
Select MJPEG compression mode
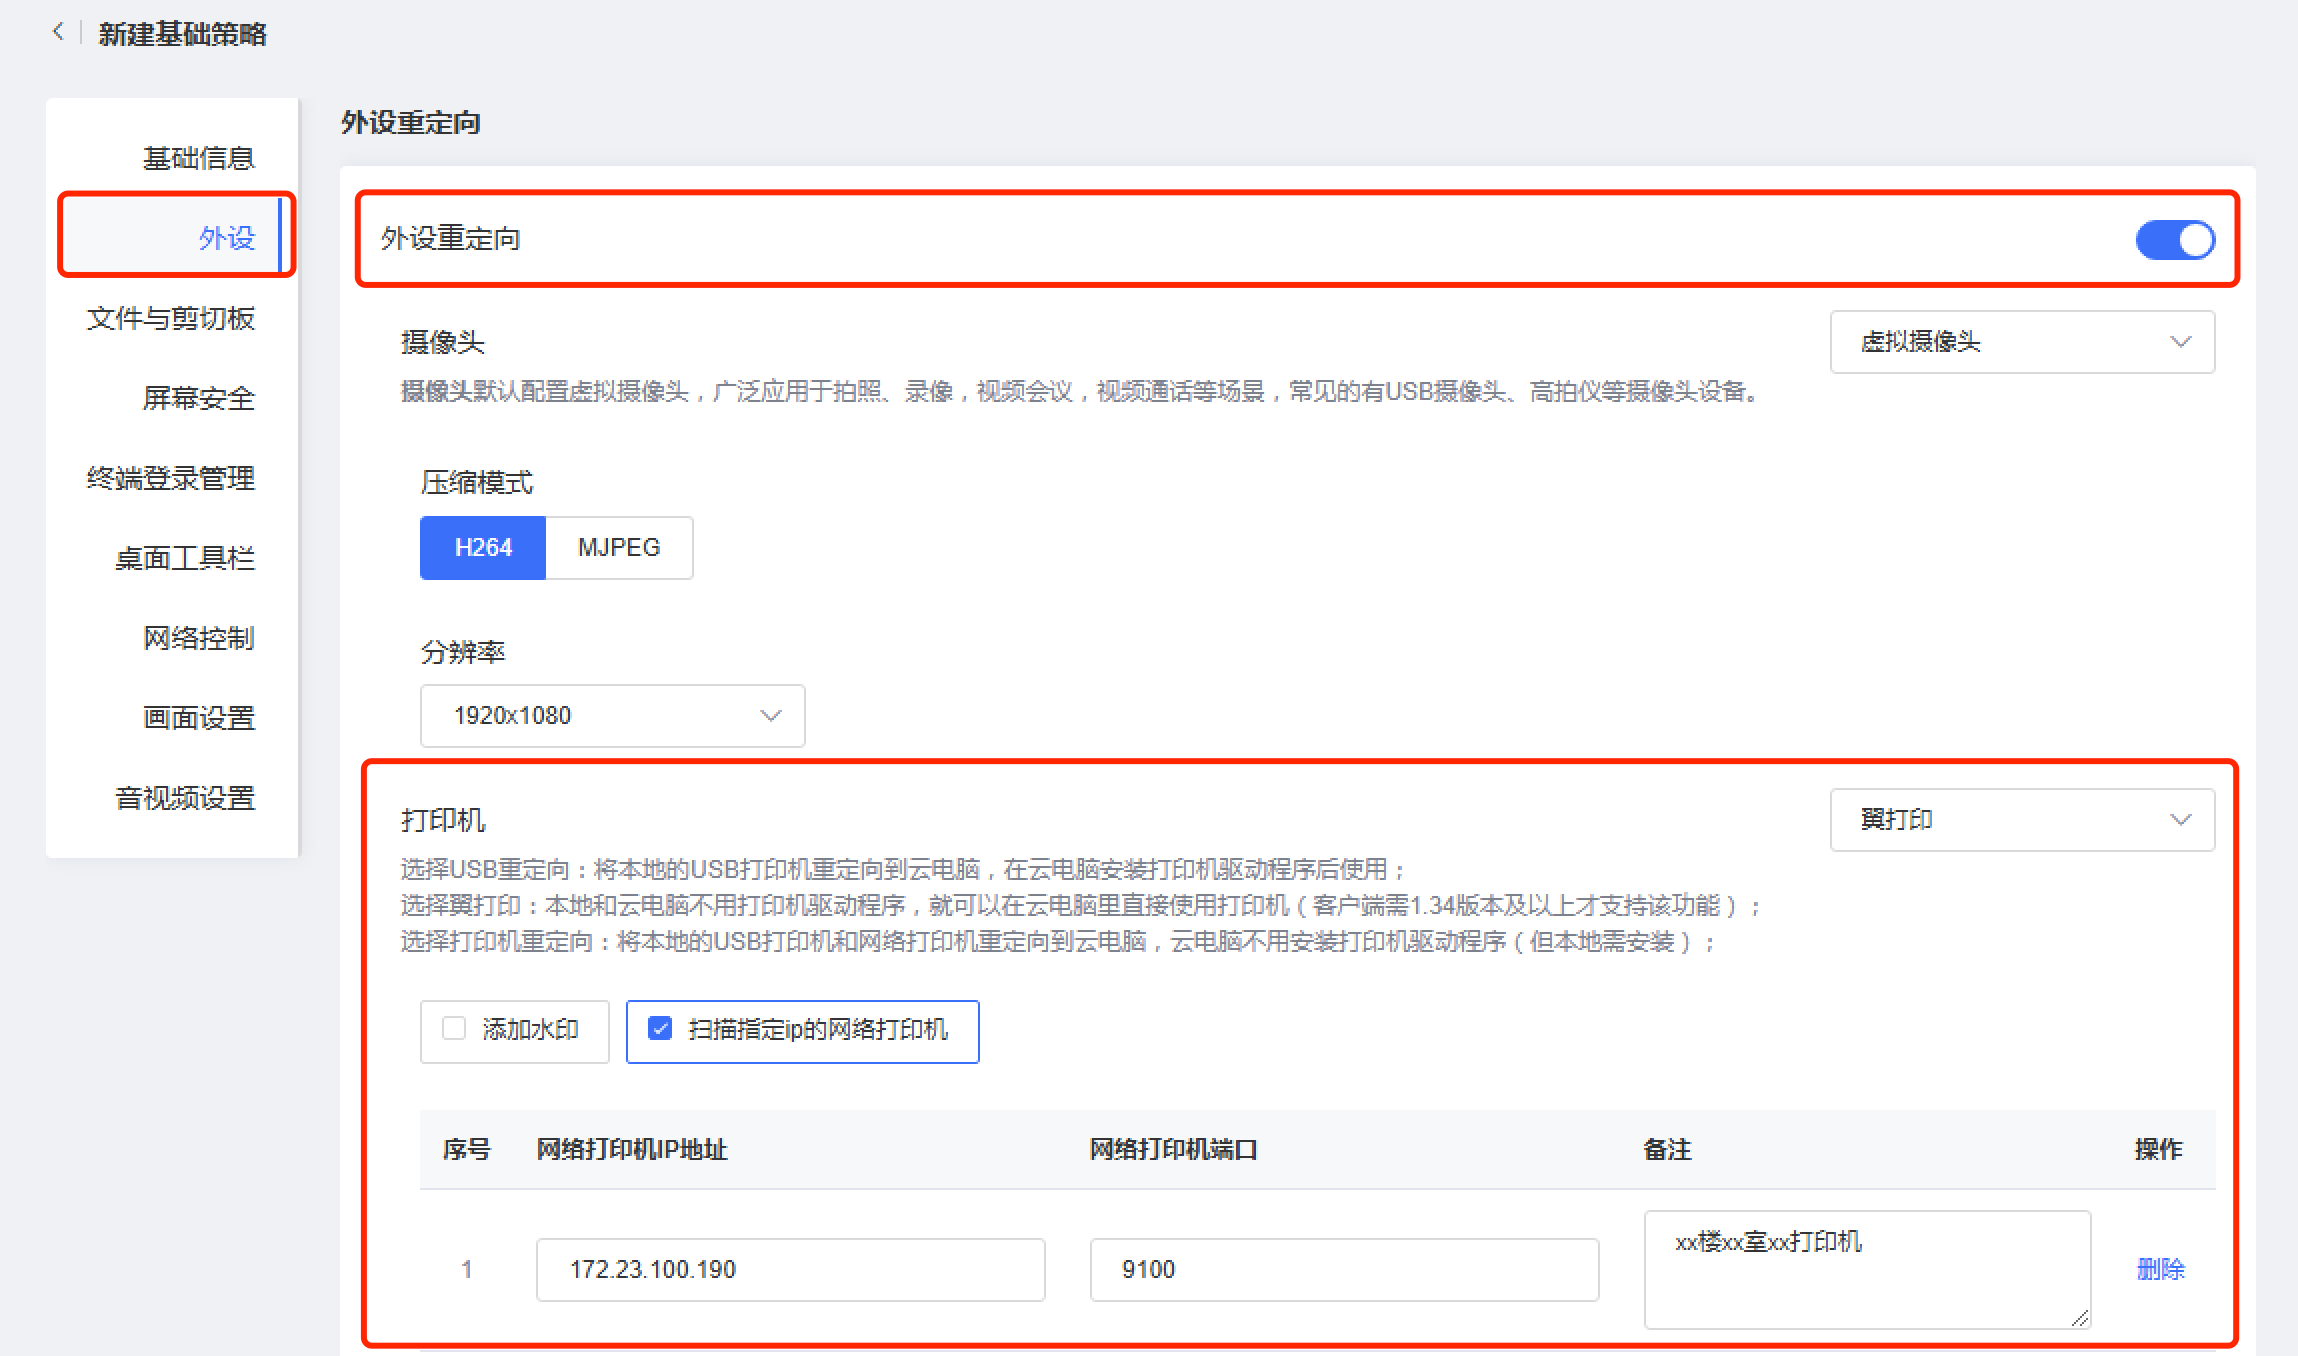(x=619, y=548)
